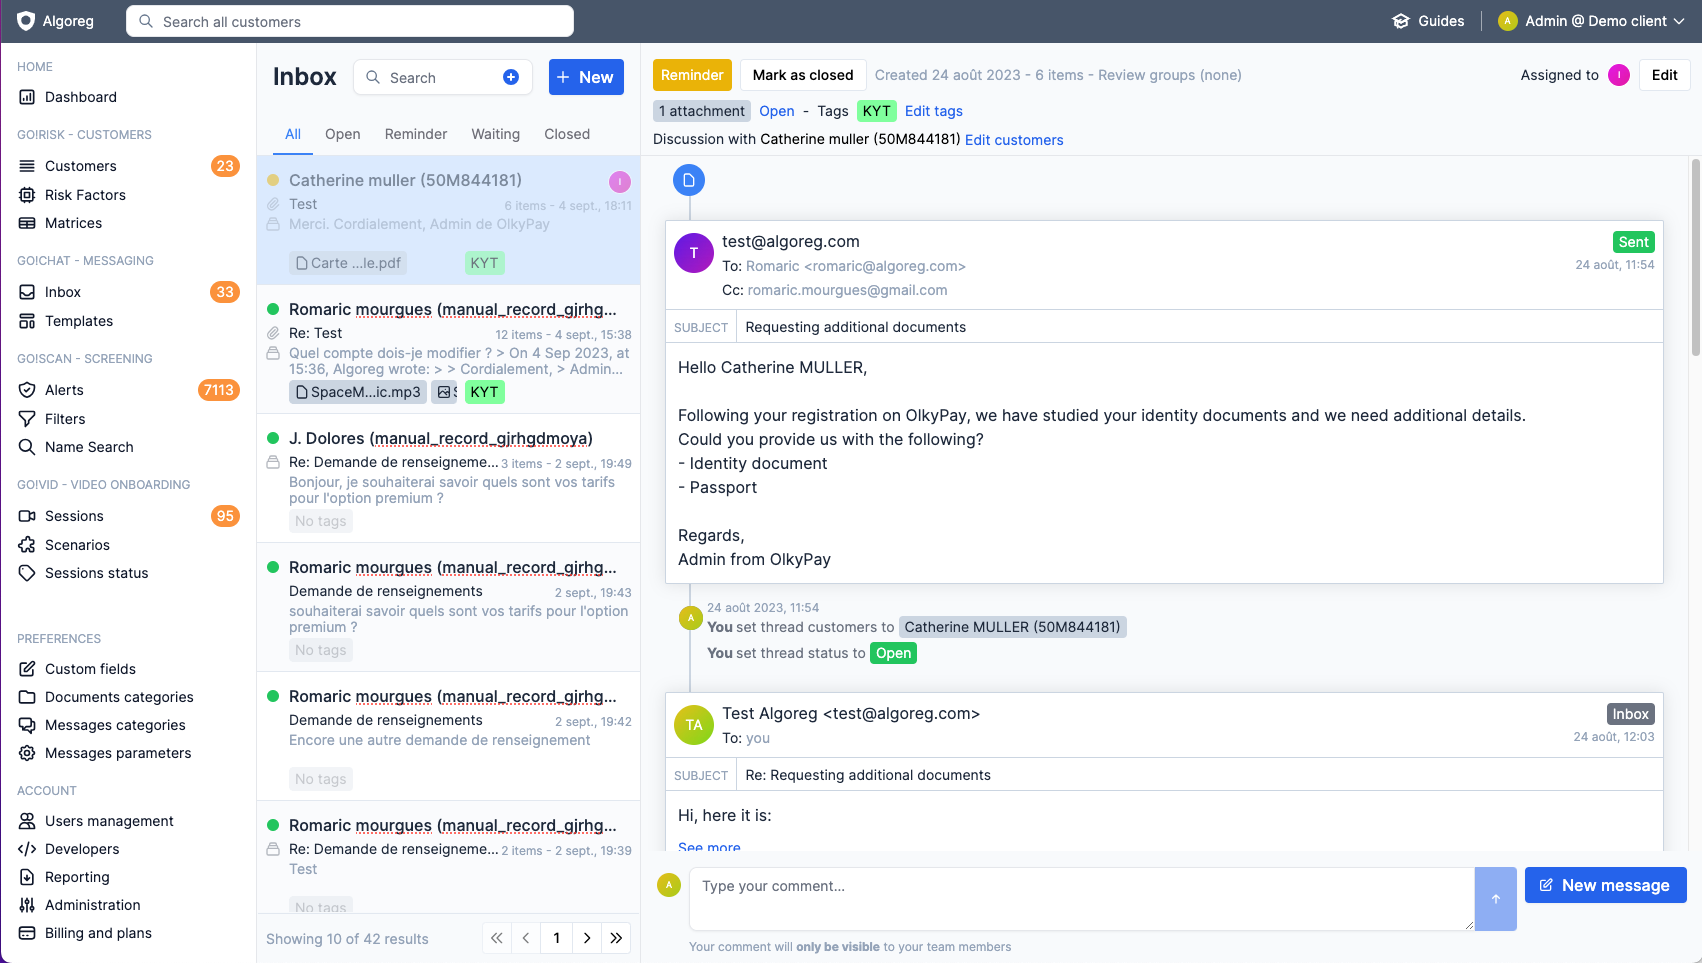Screen dimensions: 1702x963
Task: Click the pink assignee avatar in header
Action: pos(1619,75)
